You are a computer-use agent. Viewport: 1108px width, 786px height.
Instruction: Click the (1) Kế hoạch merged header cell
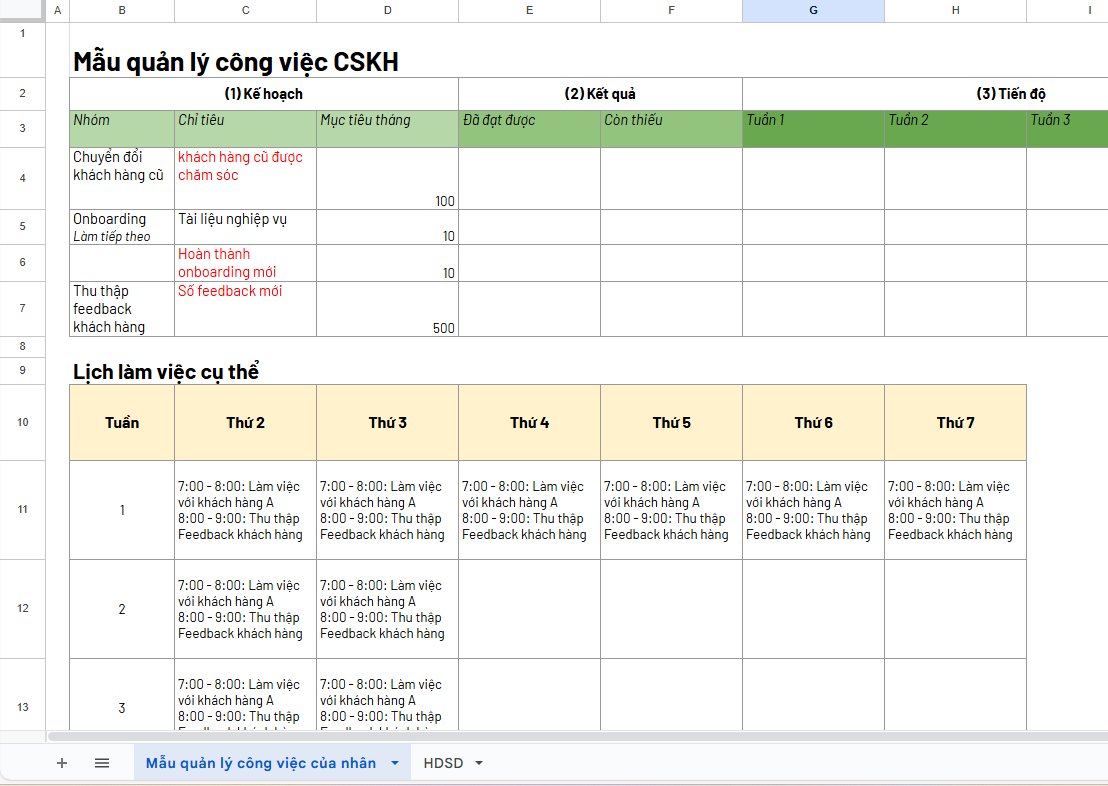[263, 94]
